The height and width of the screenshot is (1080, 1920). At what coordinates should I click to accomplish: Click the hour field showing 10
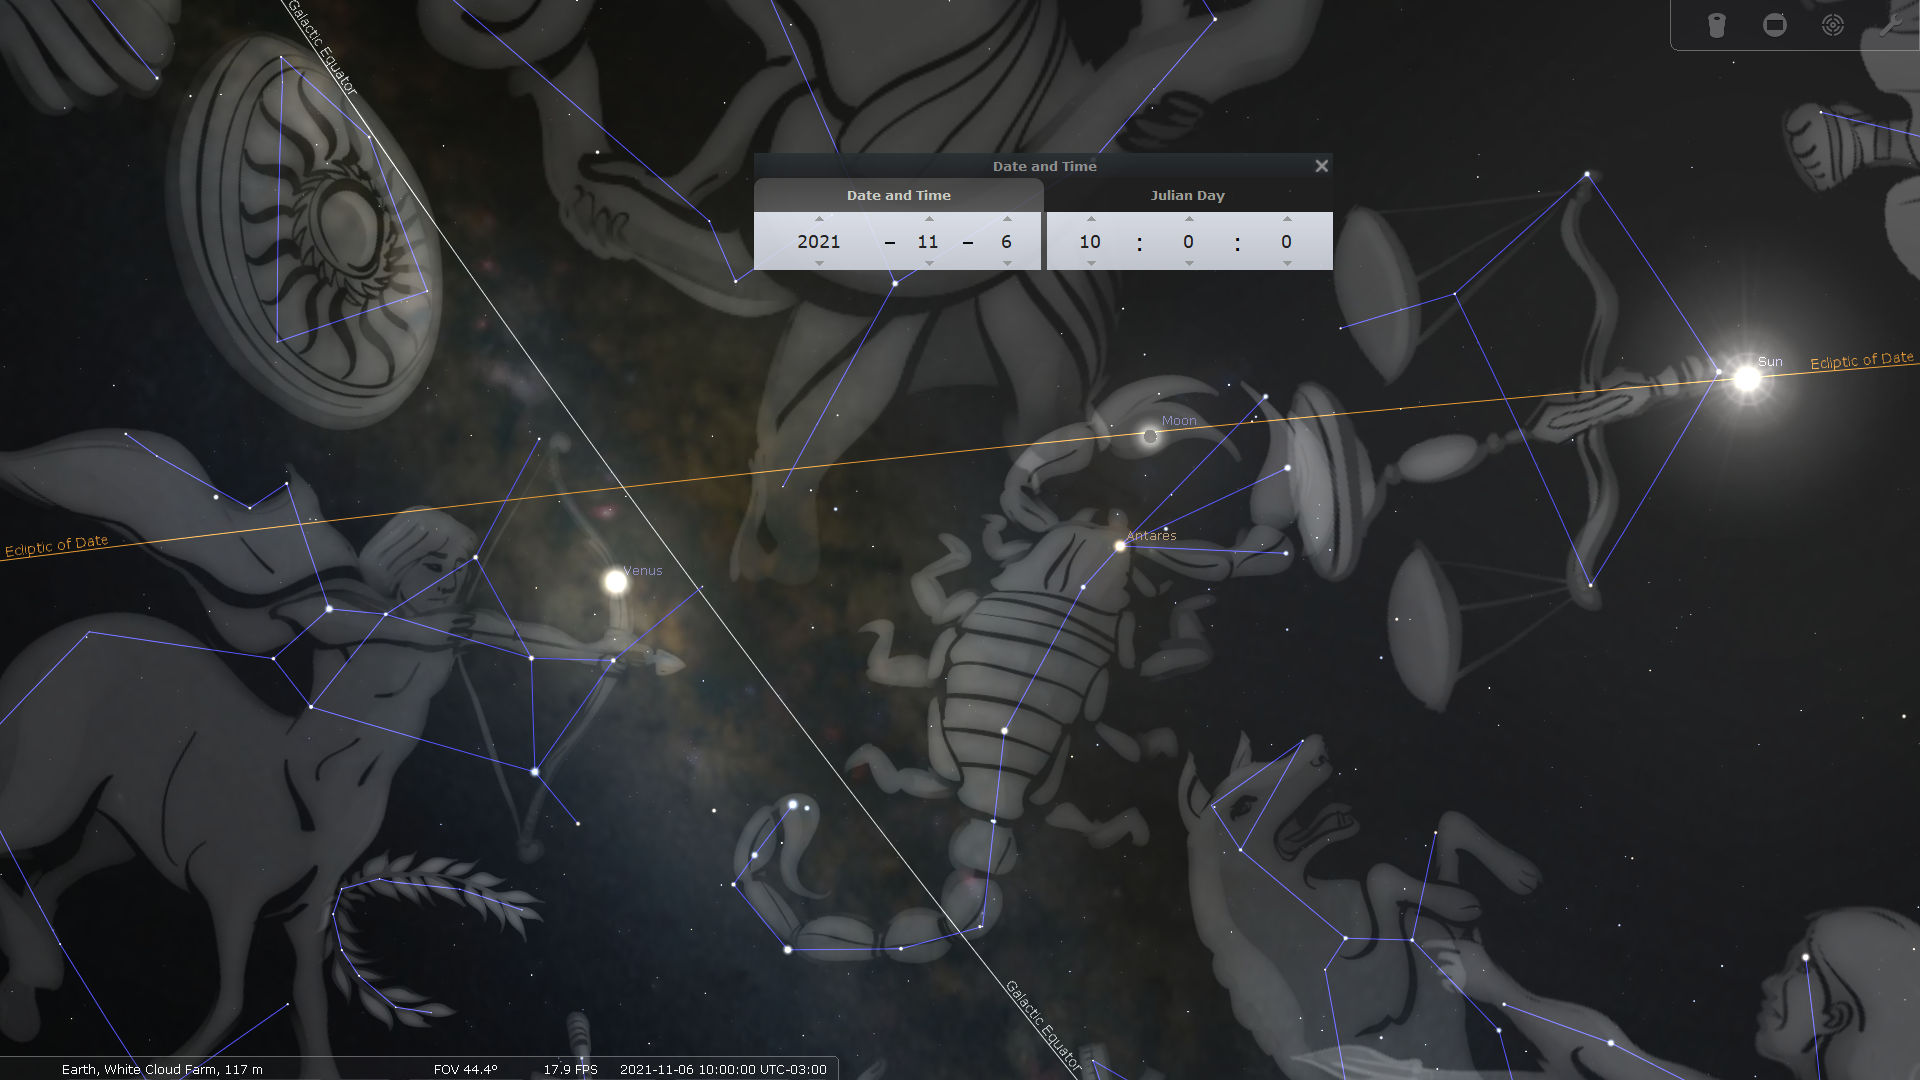[1090, 242]
